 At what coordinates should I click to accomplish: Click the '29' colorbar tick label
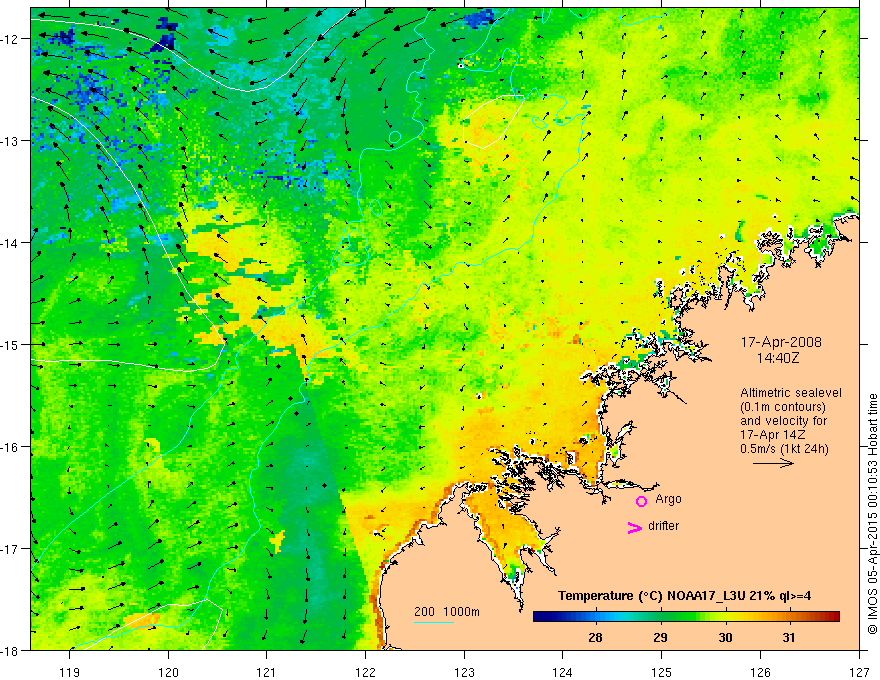[x=660, y=637]
